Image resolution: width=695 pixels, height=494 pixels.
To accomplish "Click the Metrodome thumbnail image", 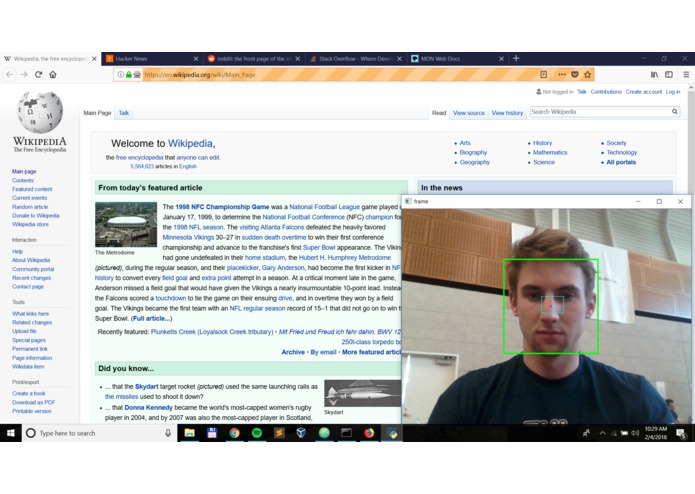I will (x=126, y=225).
